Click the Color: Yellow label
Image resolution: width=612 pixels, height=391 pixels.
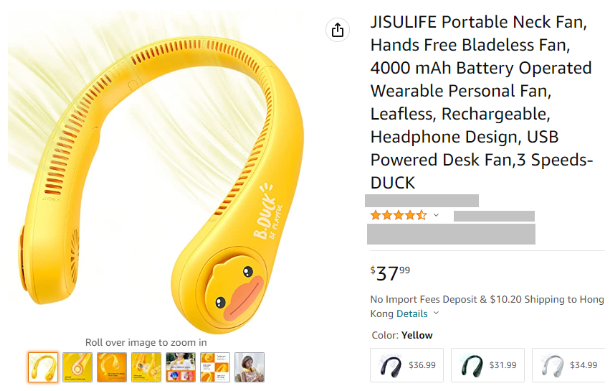click(x=402, y=336)
